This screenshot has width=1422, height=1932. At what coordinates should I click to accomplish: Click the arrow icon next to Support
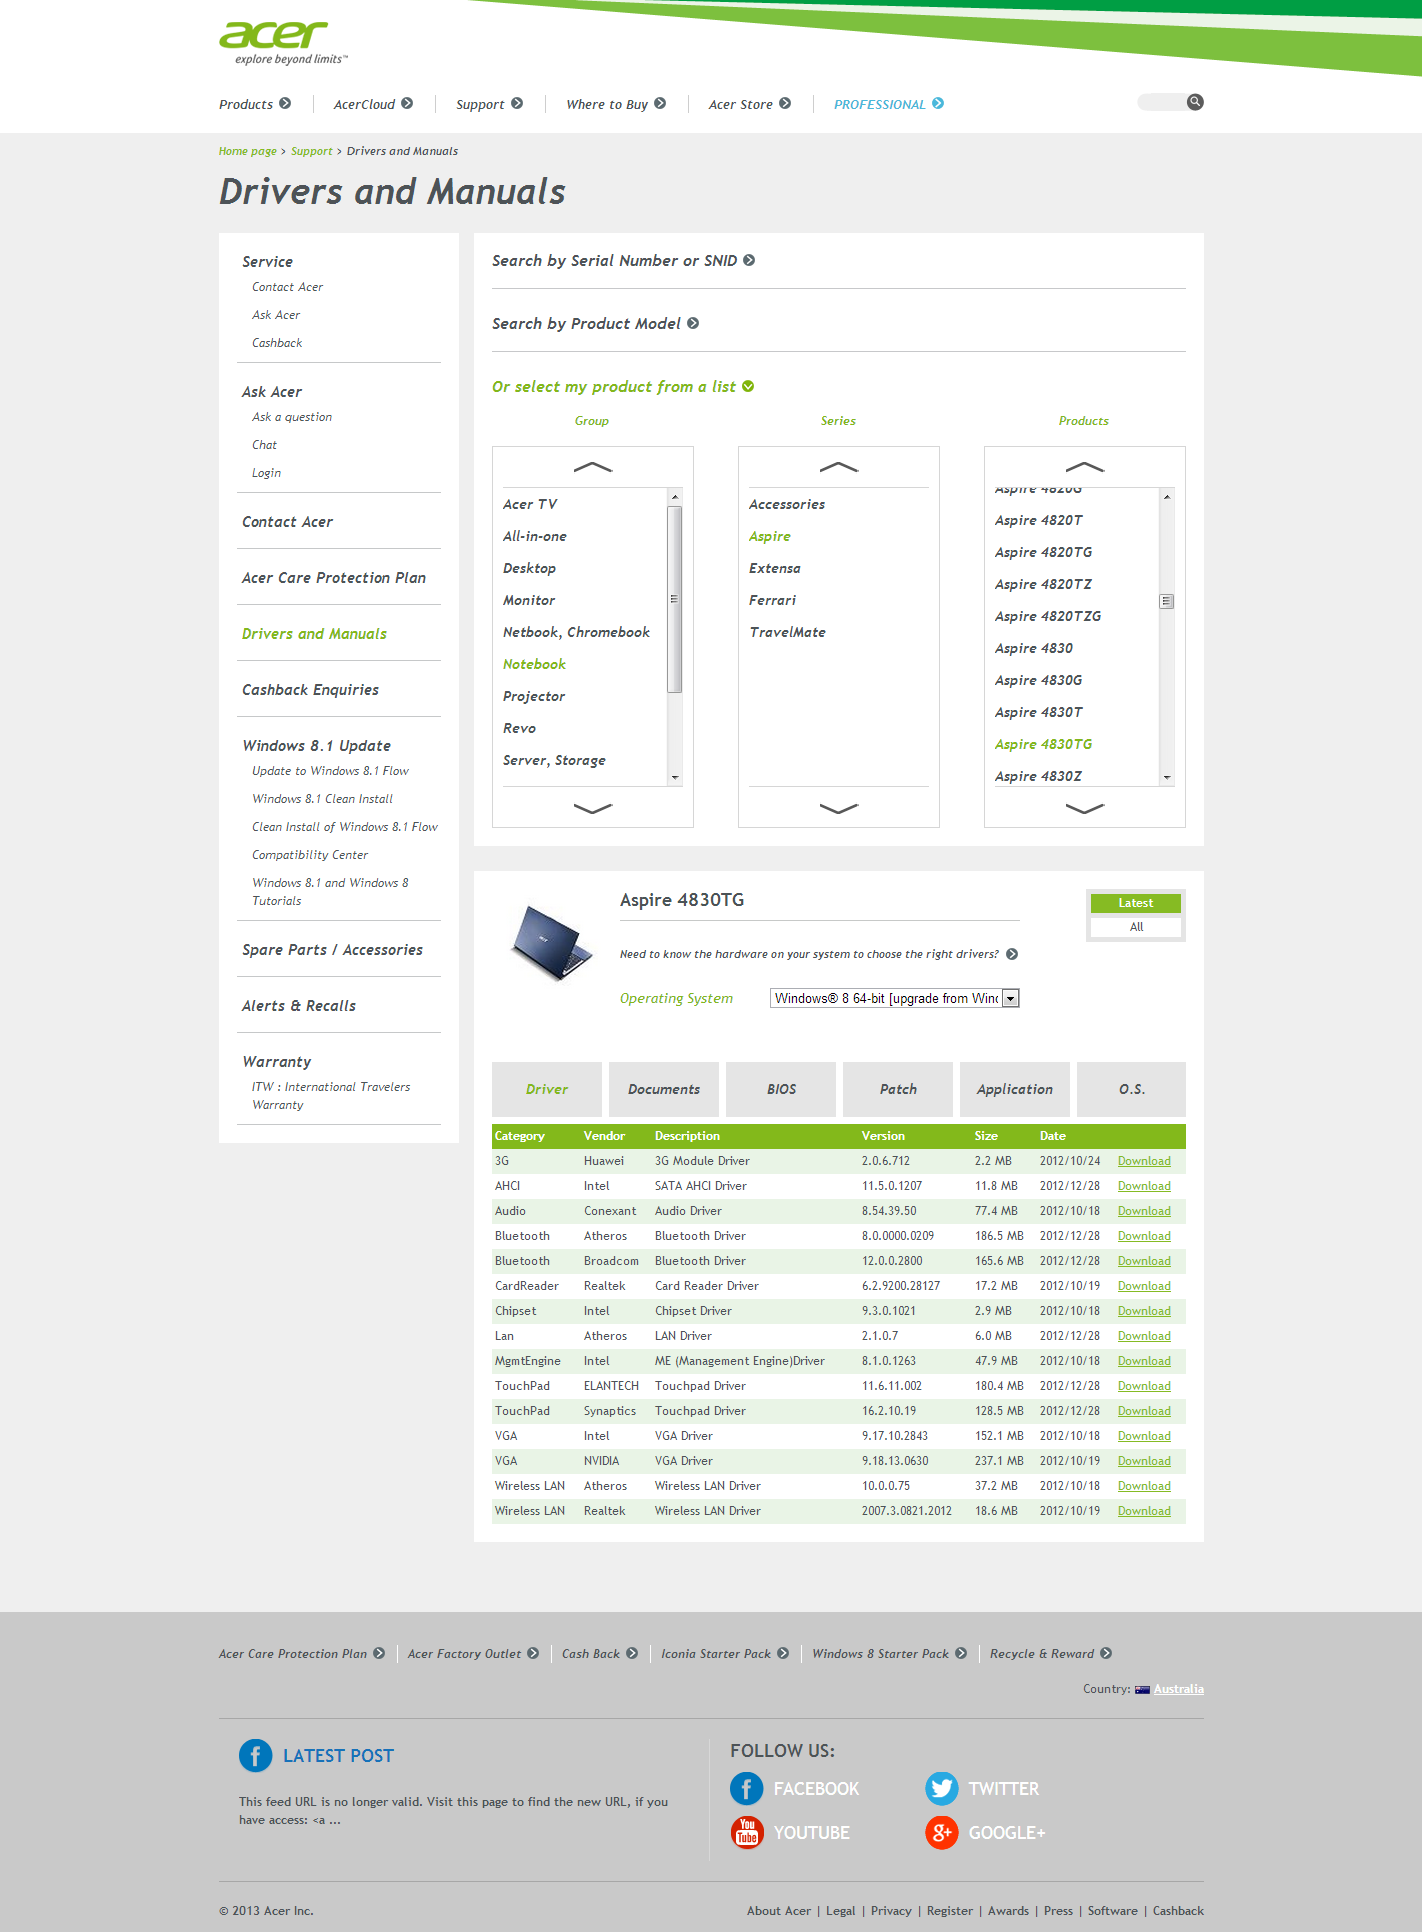(517, 103)
